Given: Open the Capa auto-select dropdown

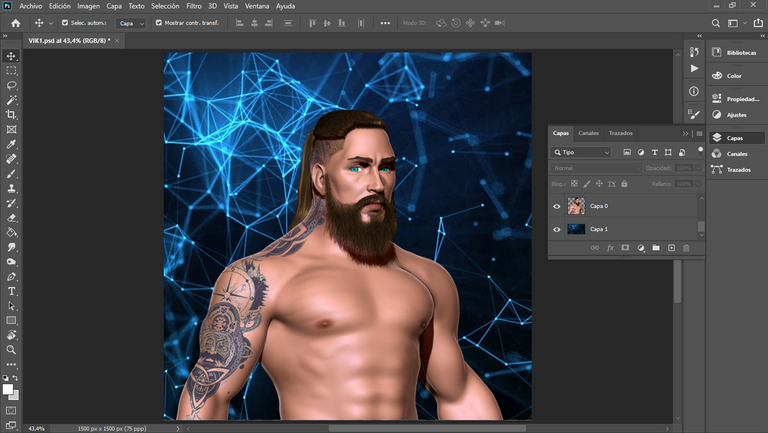Looking at the screenshot, I should (x=130, y=23).
